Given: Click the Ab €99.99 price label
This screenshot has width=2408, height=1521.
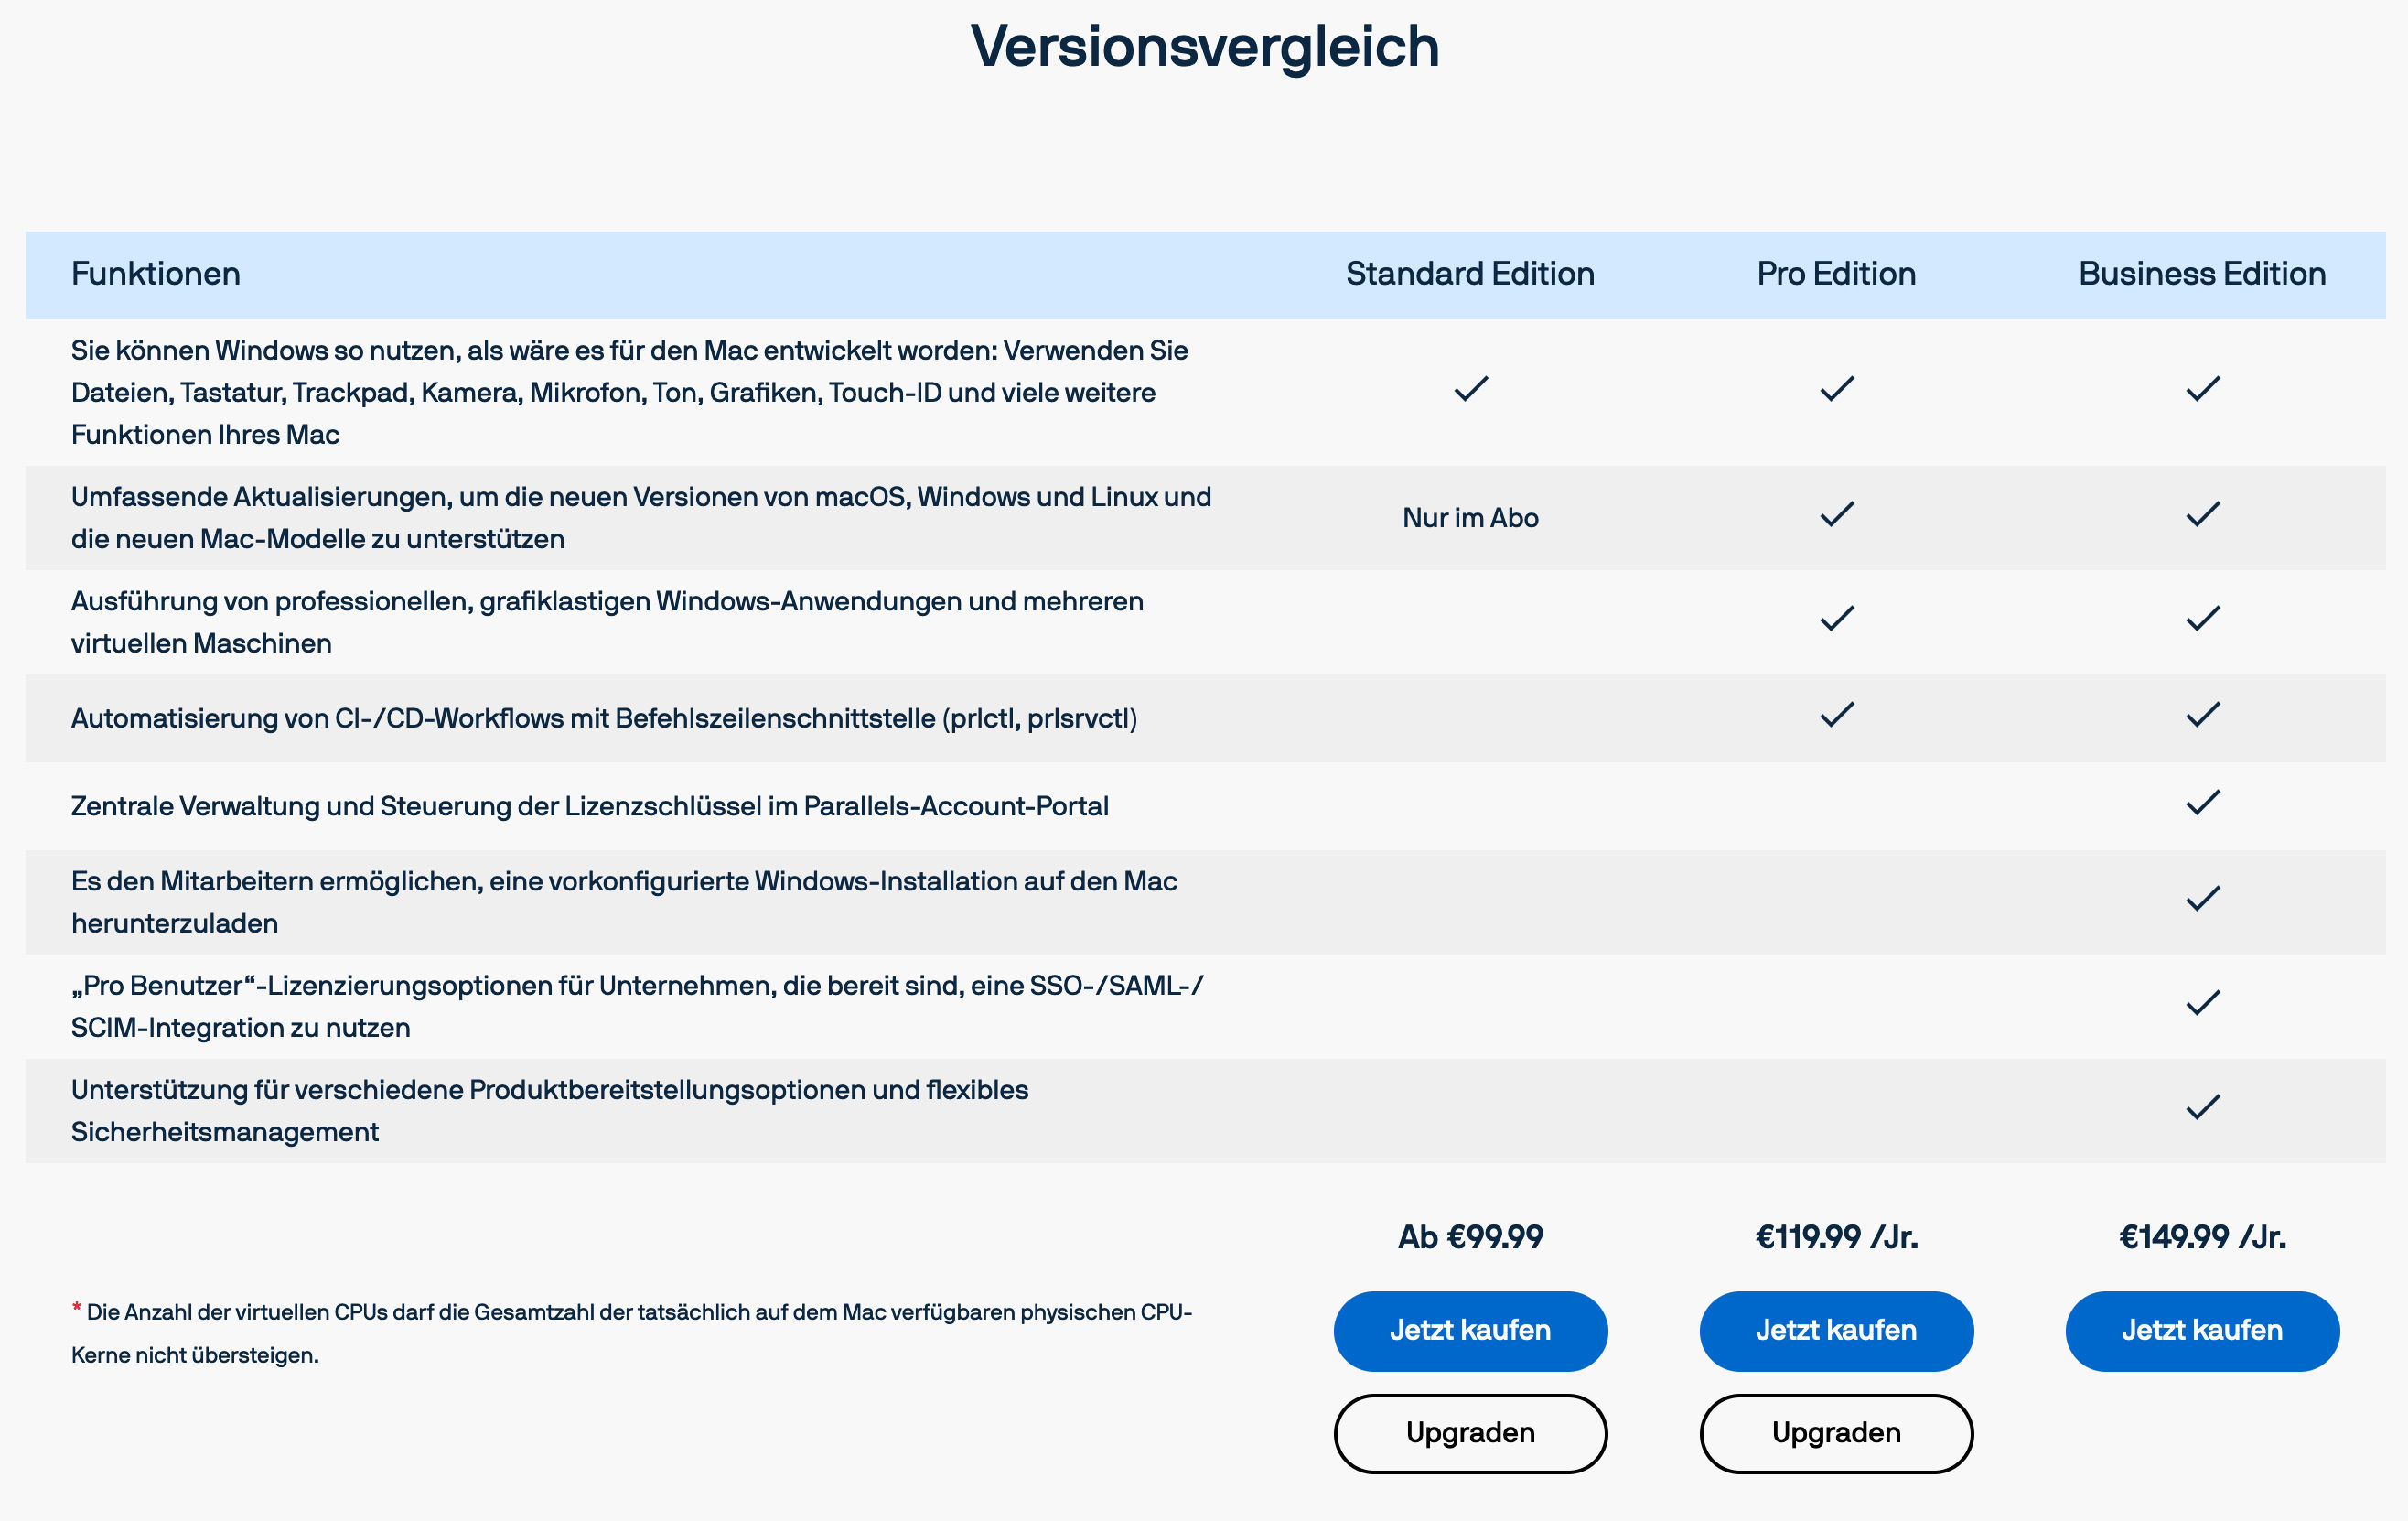Looking at the screenshot, I should click(x=1470, y=1238).
